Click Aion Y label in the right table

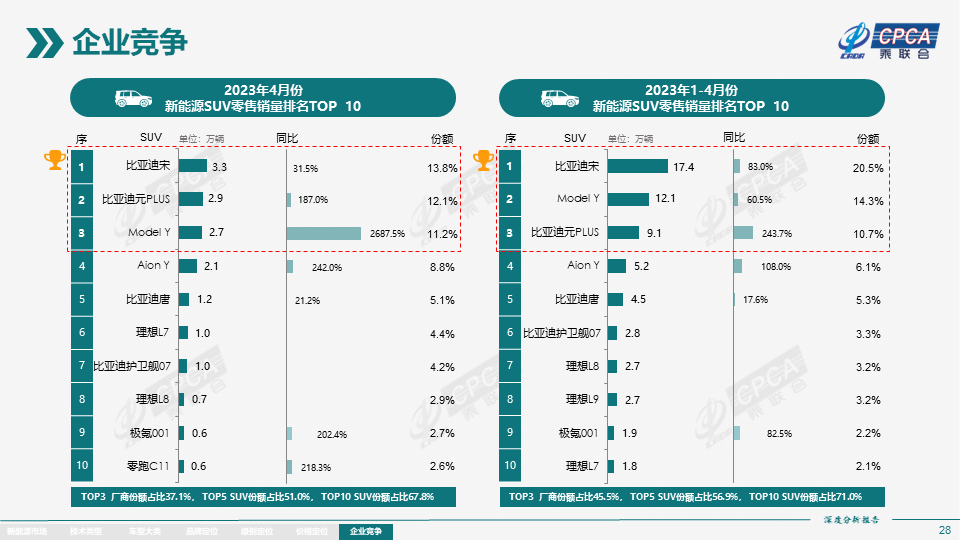point(583,266)
